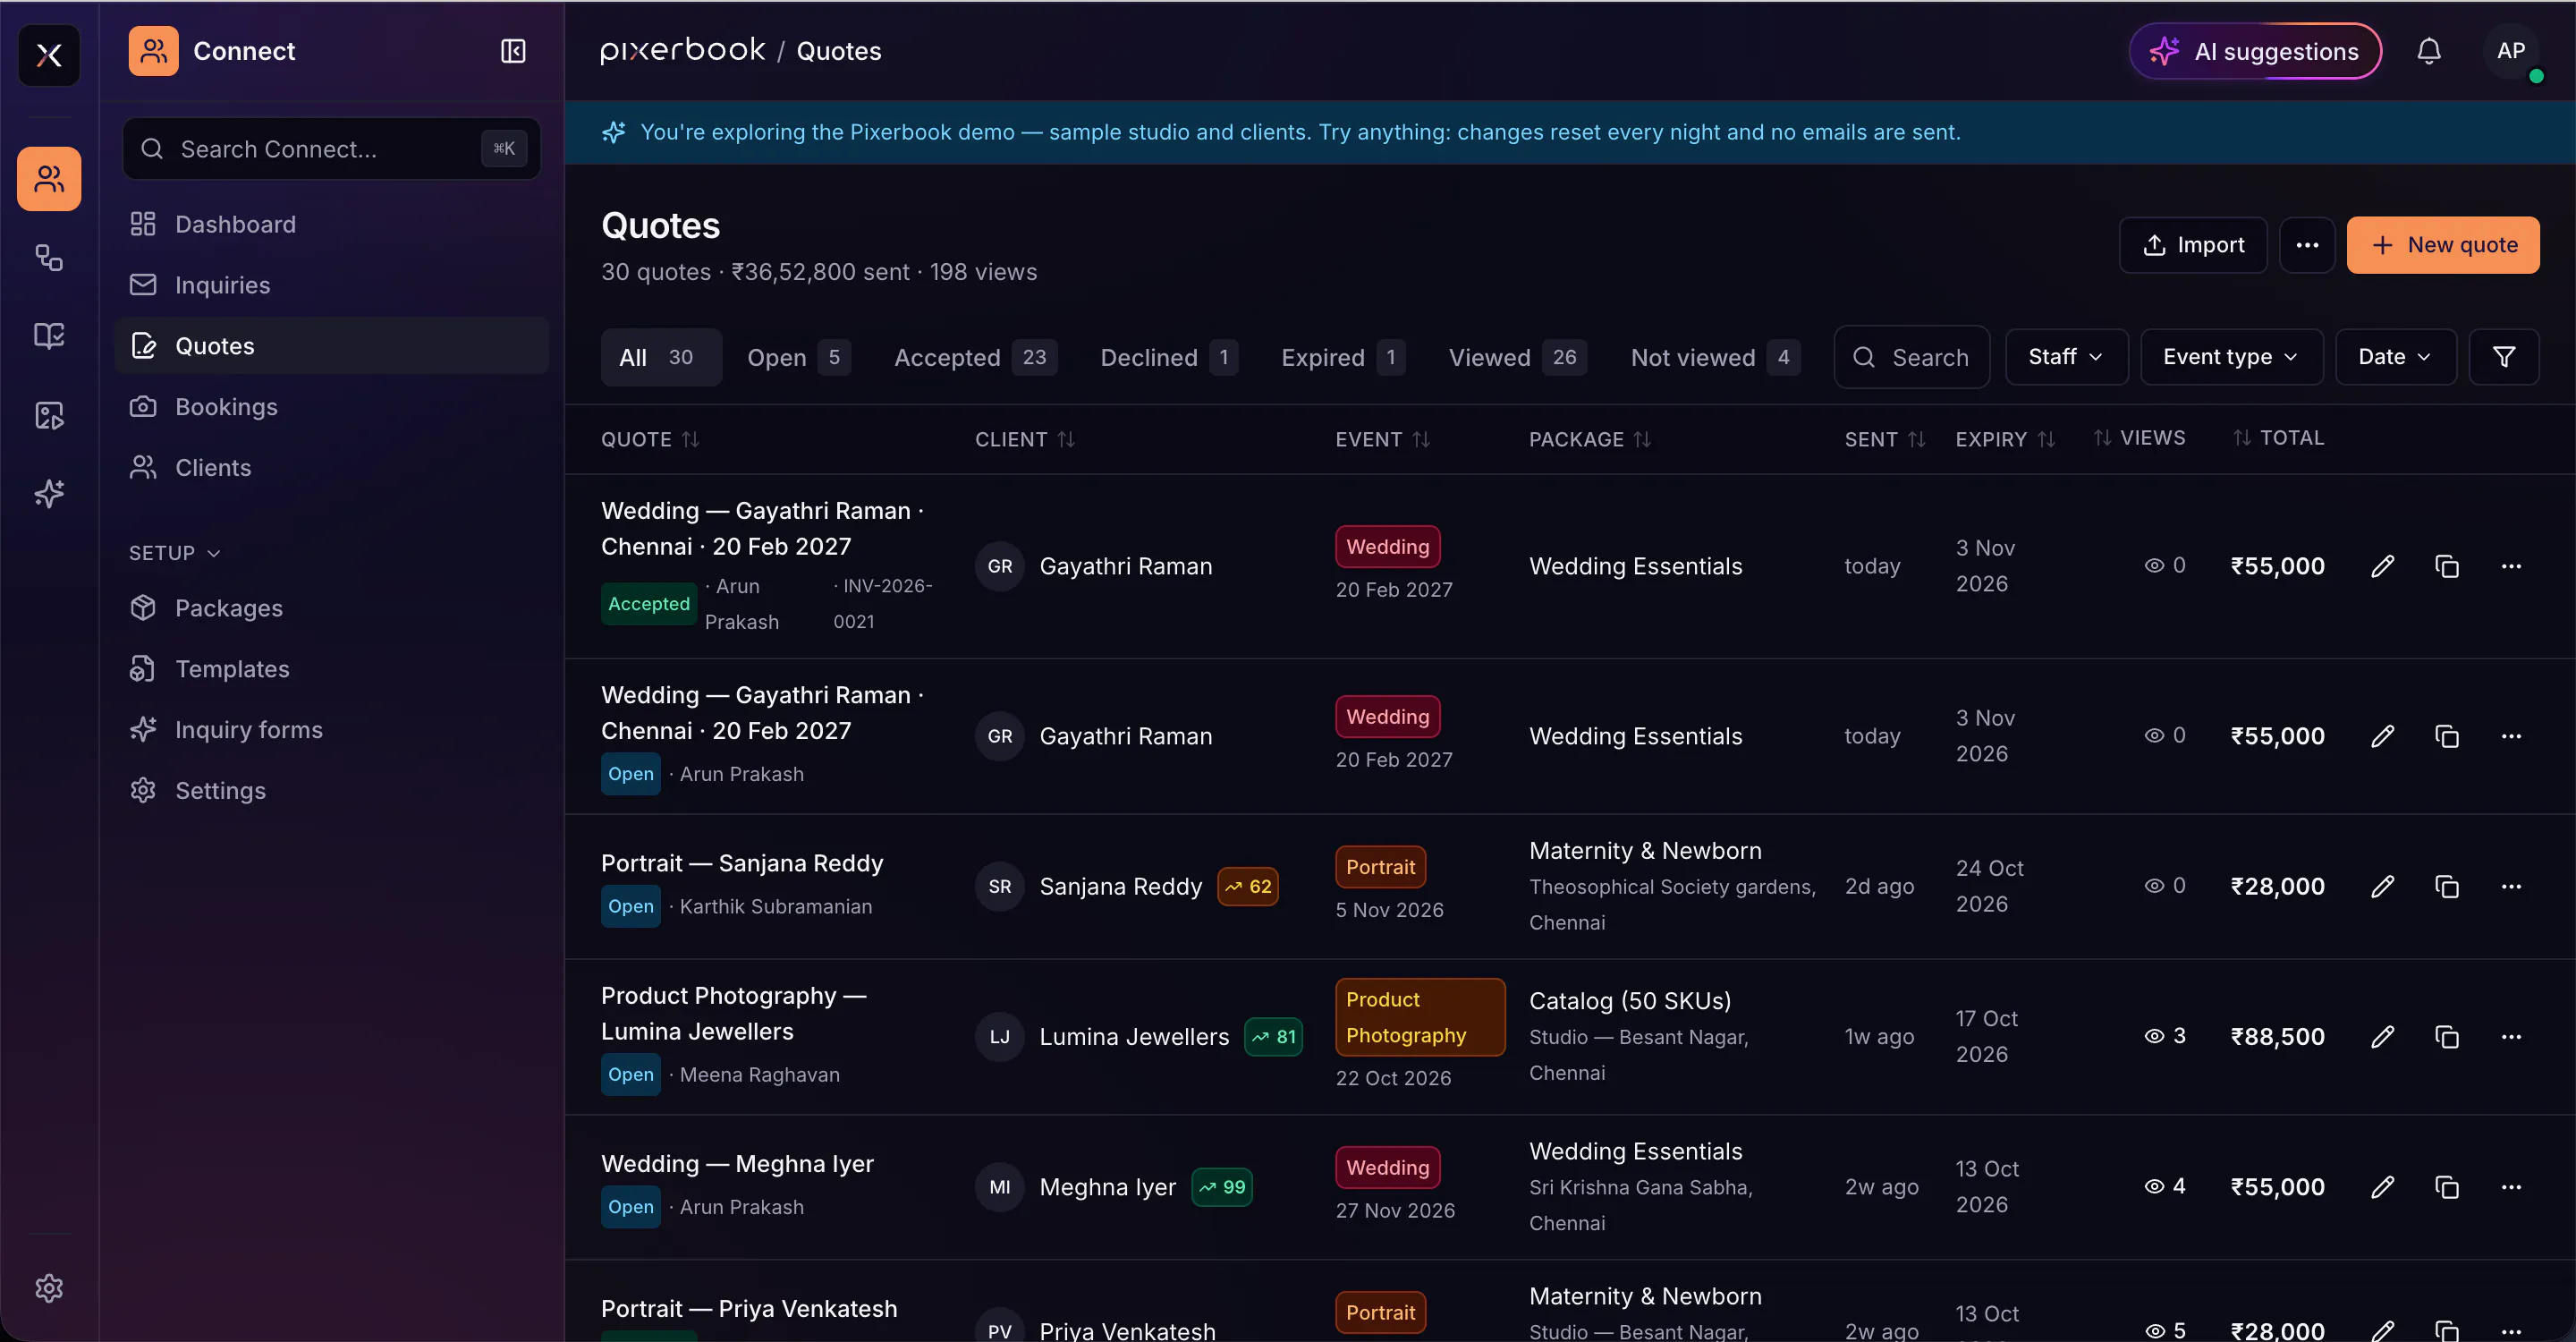Open more options for Meghna Iyer quote

[2511, 1187]
